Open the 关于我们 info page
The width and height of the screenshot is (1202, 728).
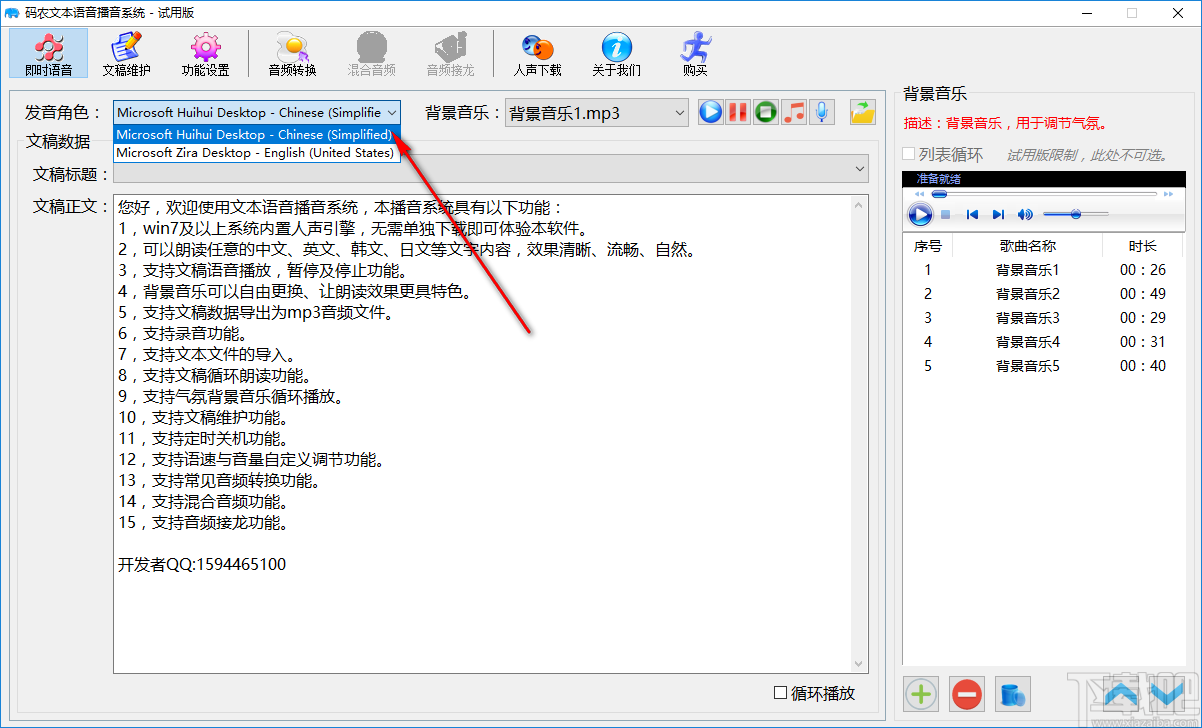coord(616,54)
